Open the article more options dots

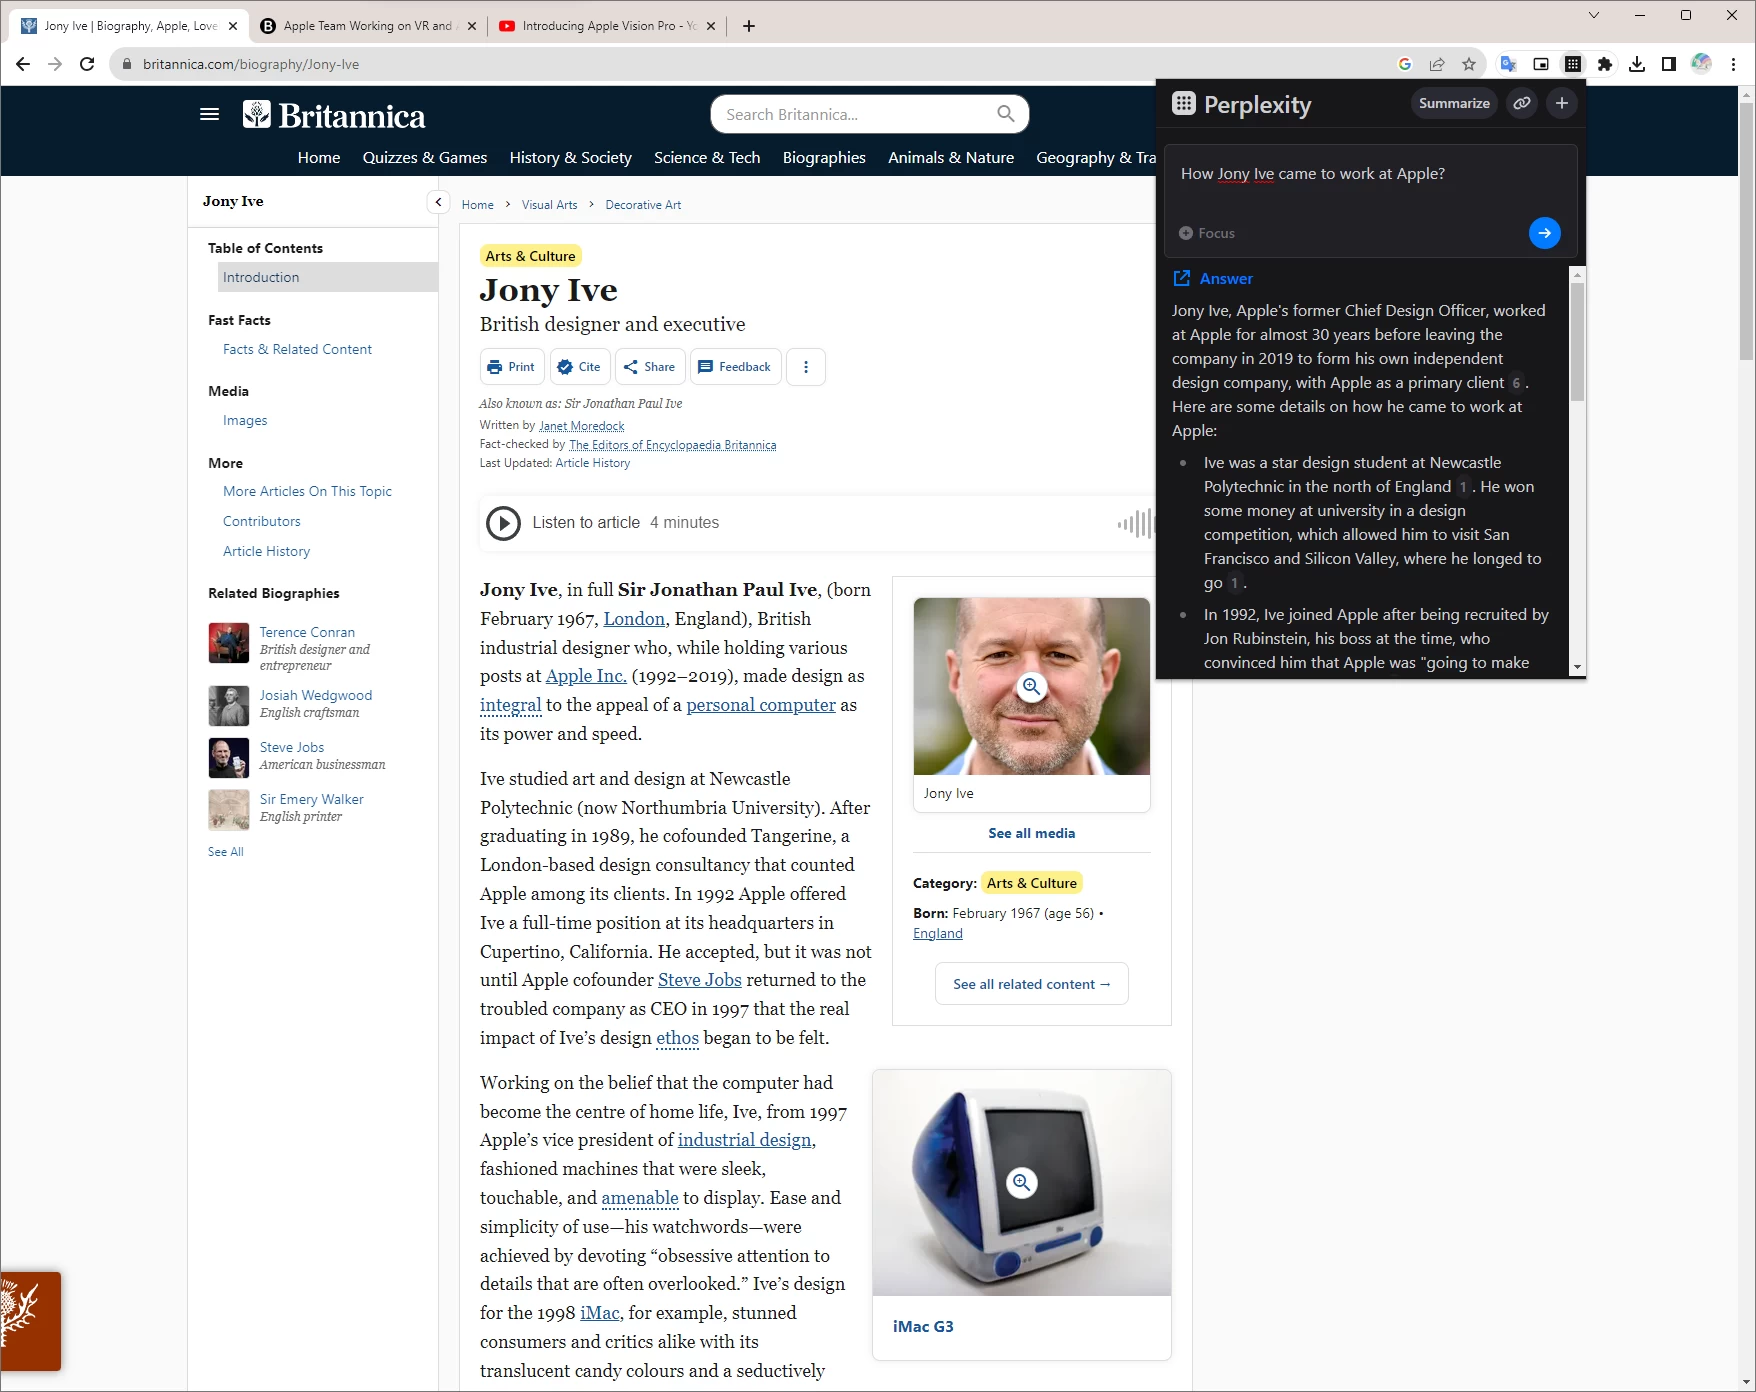click(806, 367)
